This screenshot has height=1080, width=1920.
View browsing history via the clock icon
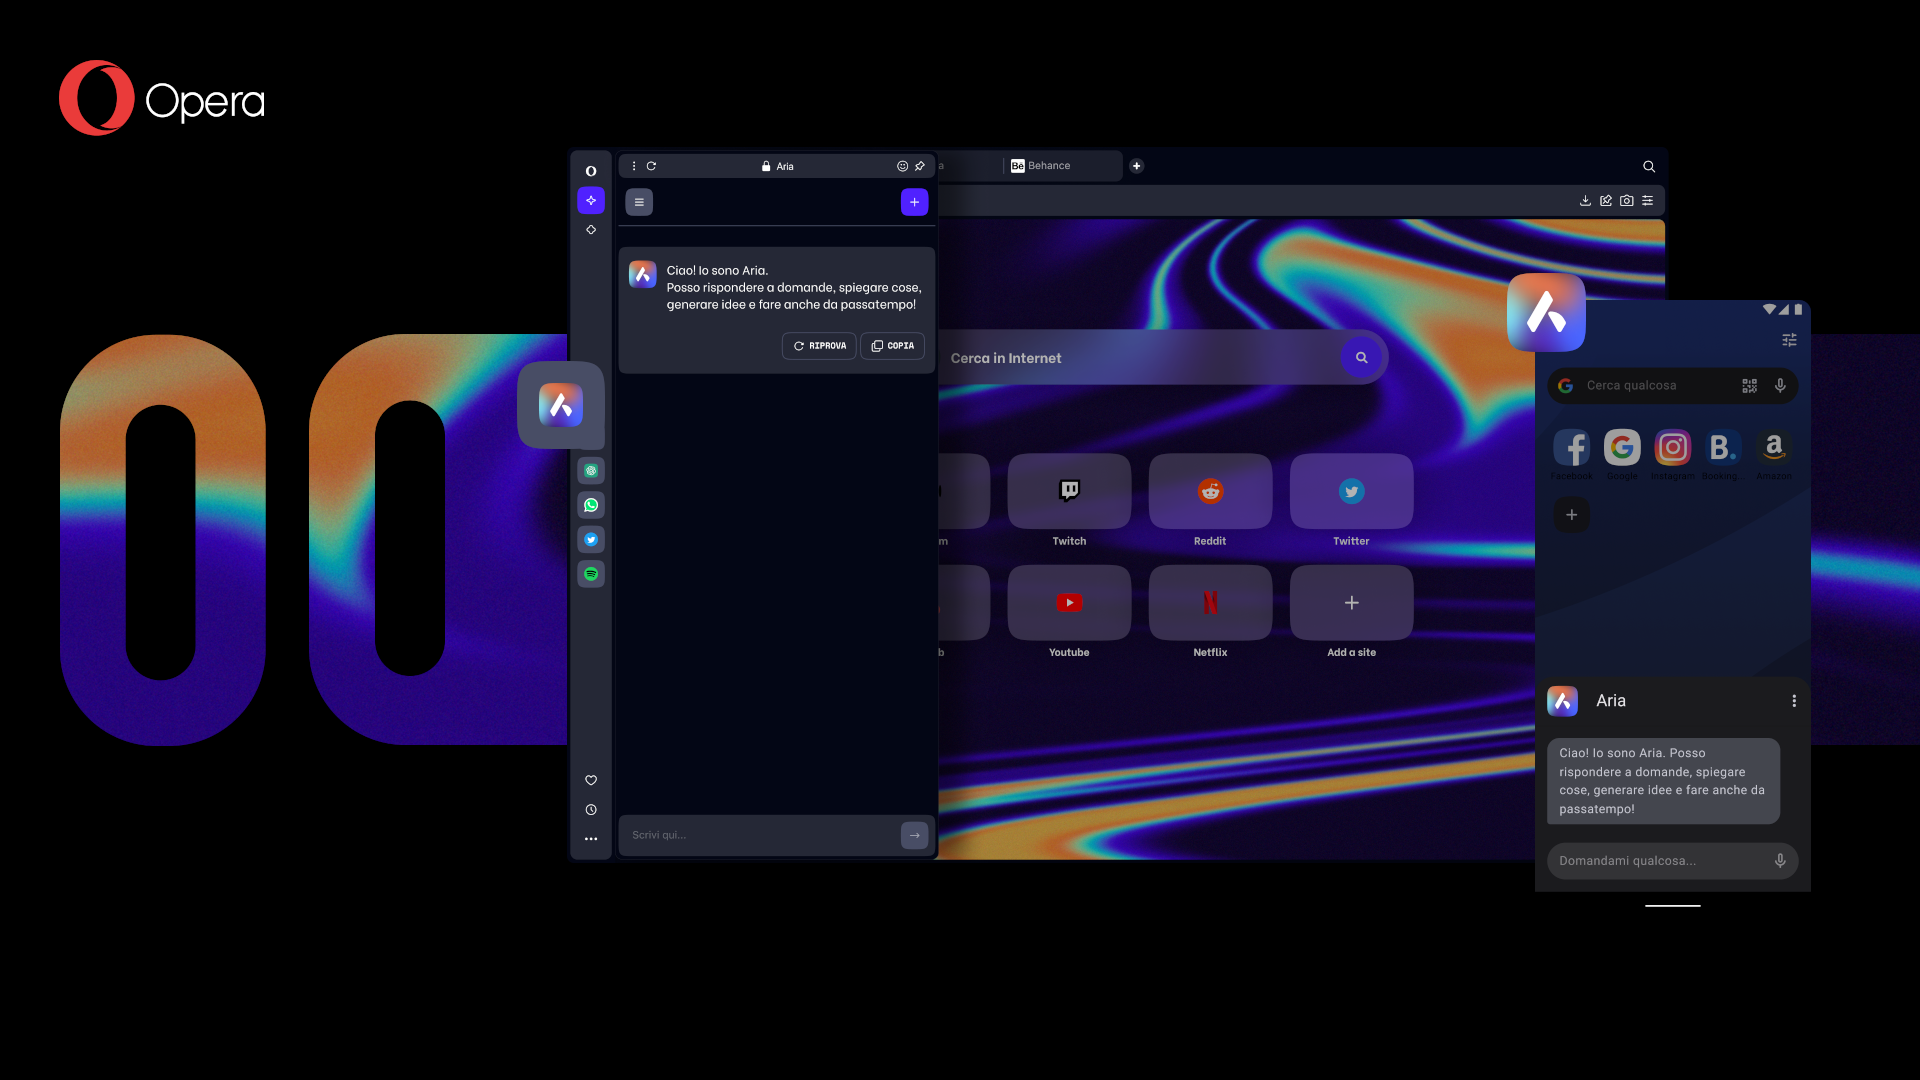tap(591, 809)
